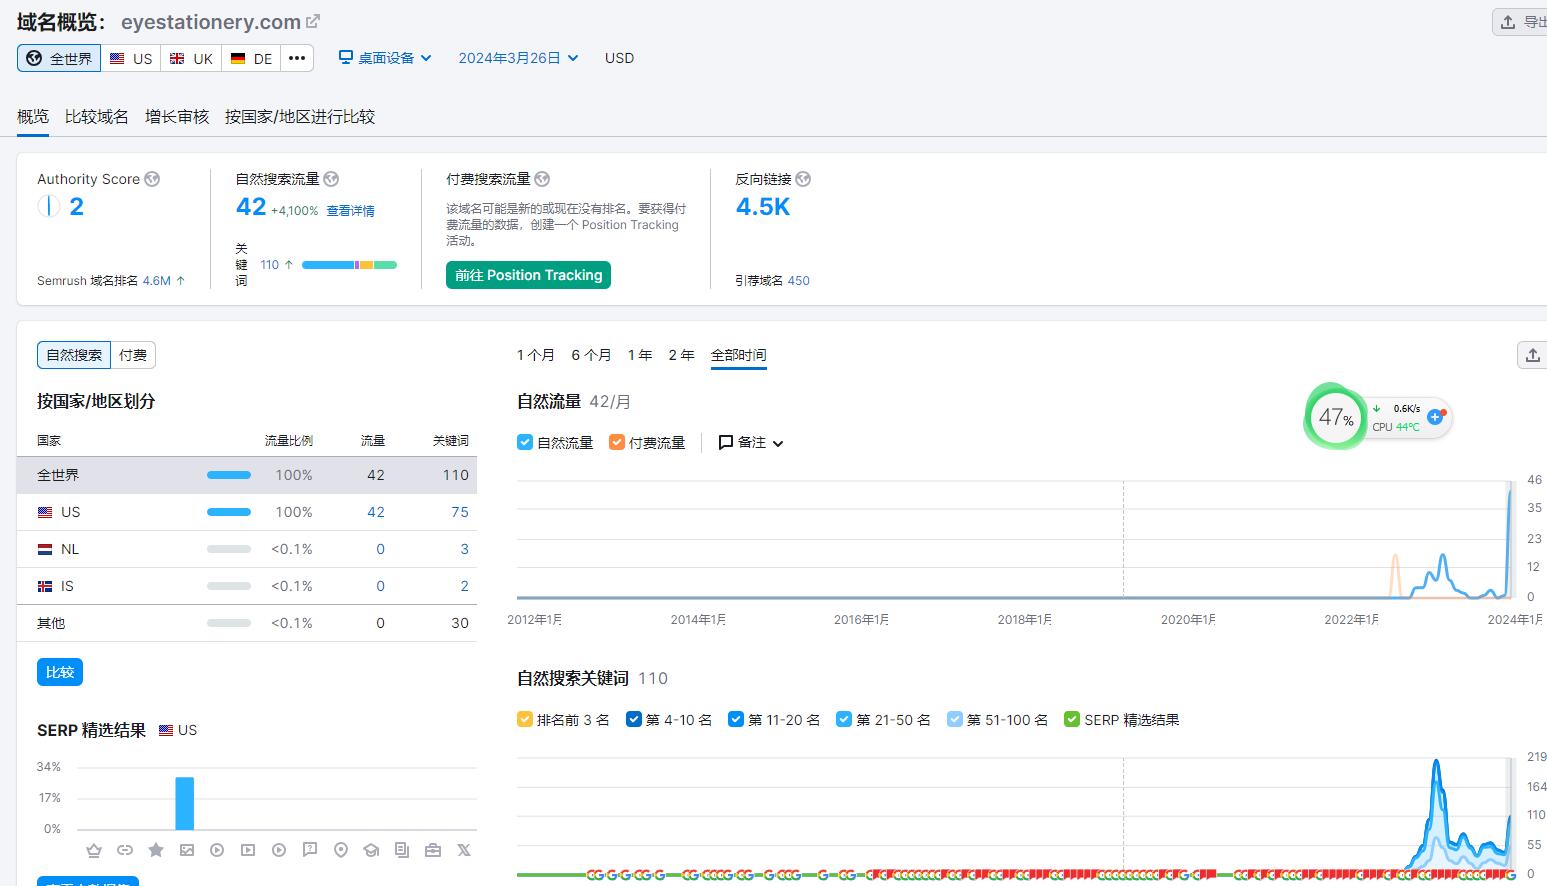Open US keywords count 75 link
This screenshot has width=1547, height=886.
click(460, 512)
